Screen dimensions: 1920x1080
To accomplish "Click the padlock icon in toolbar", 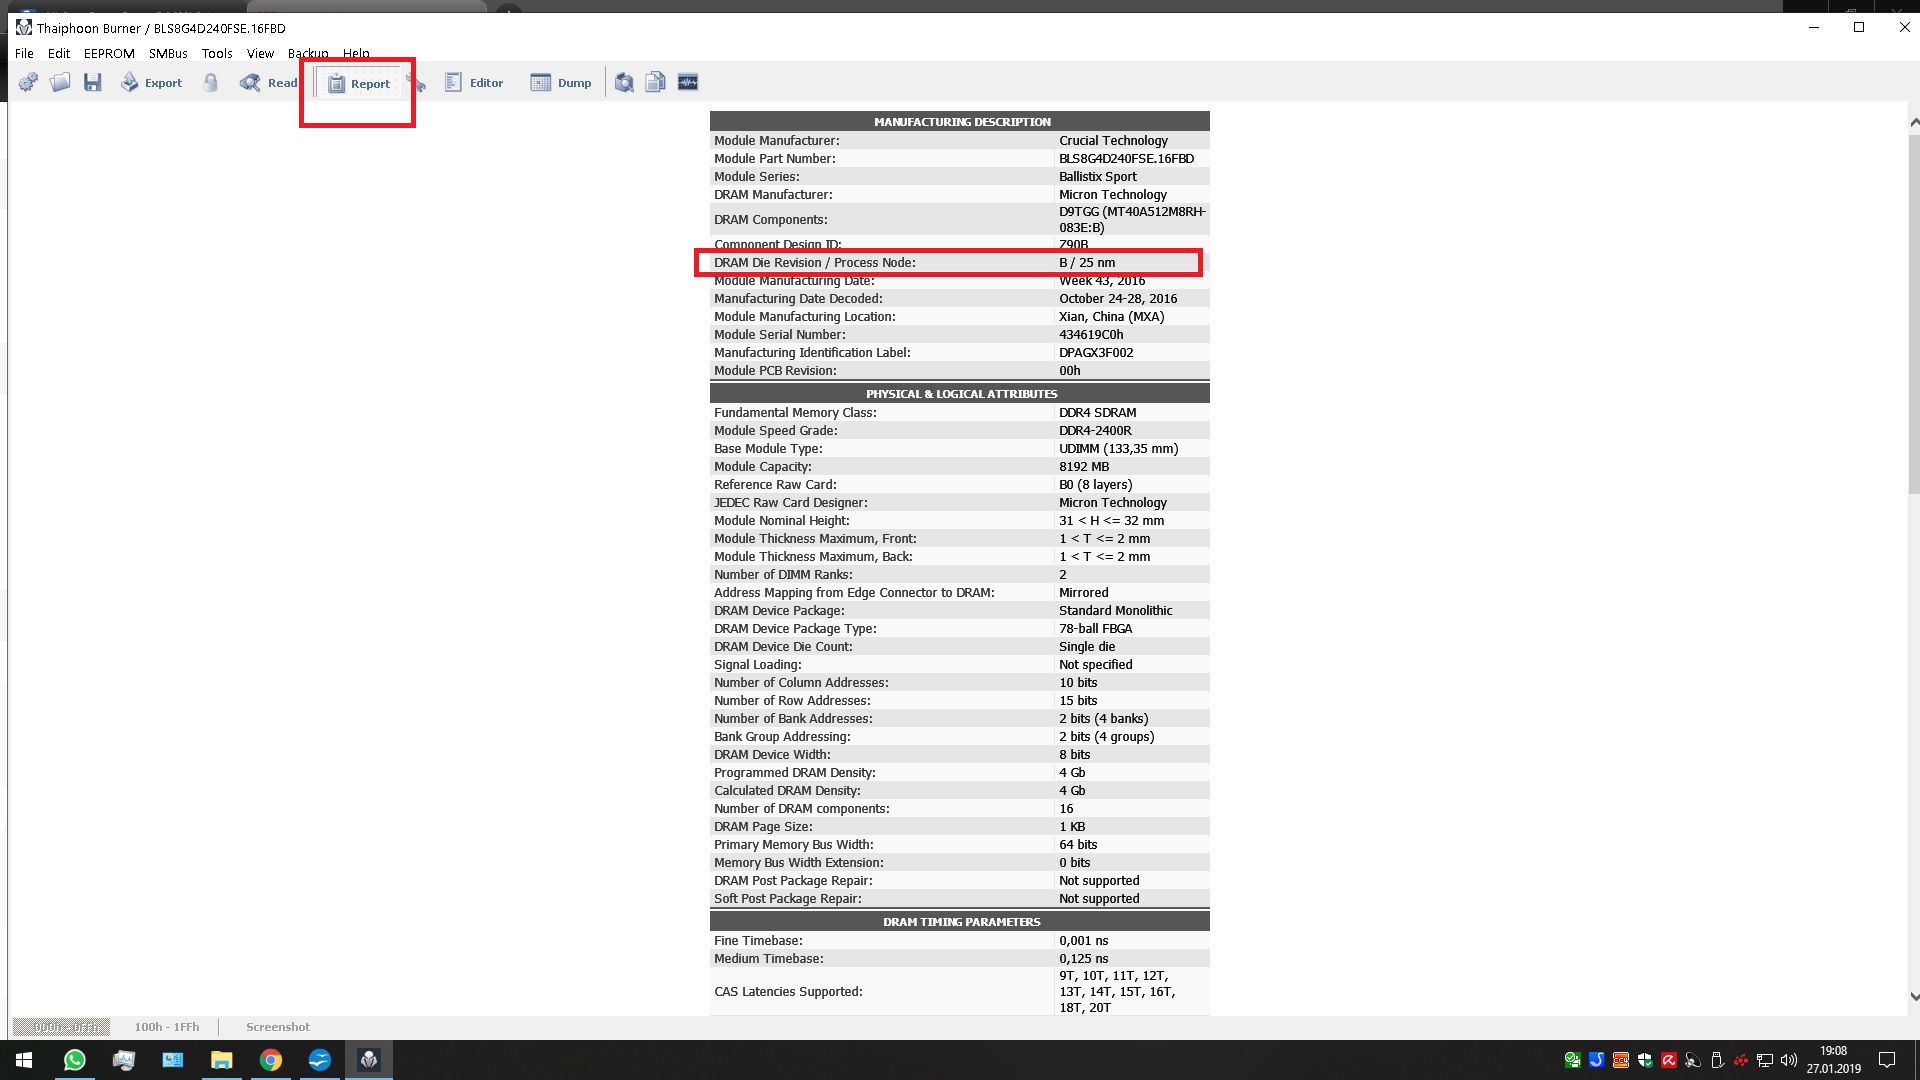I will click(210, 83).
